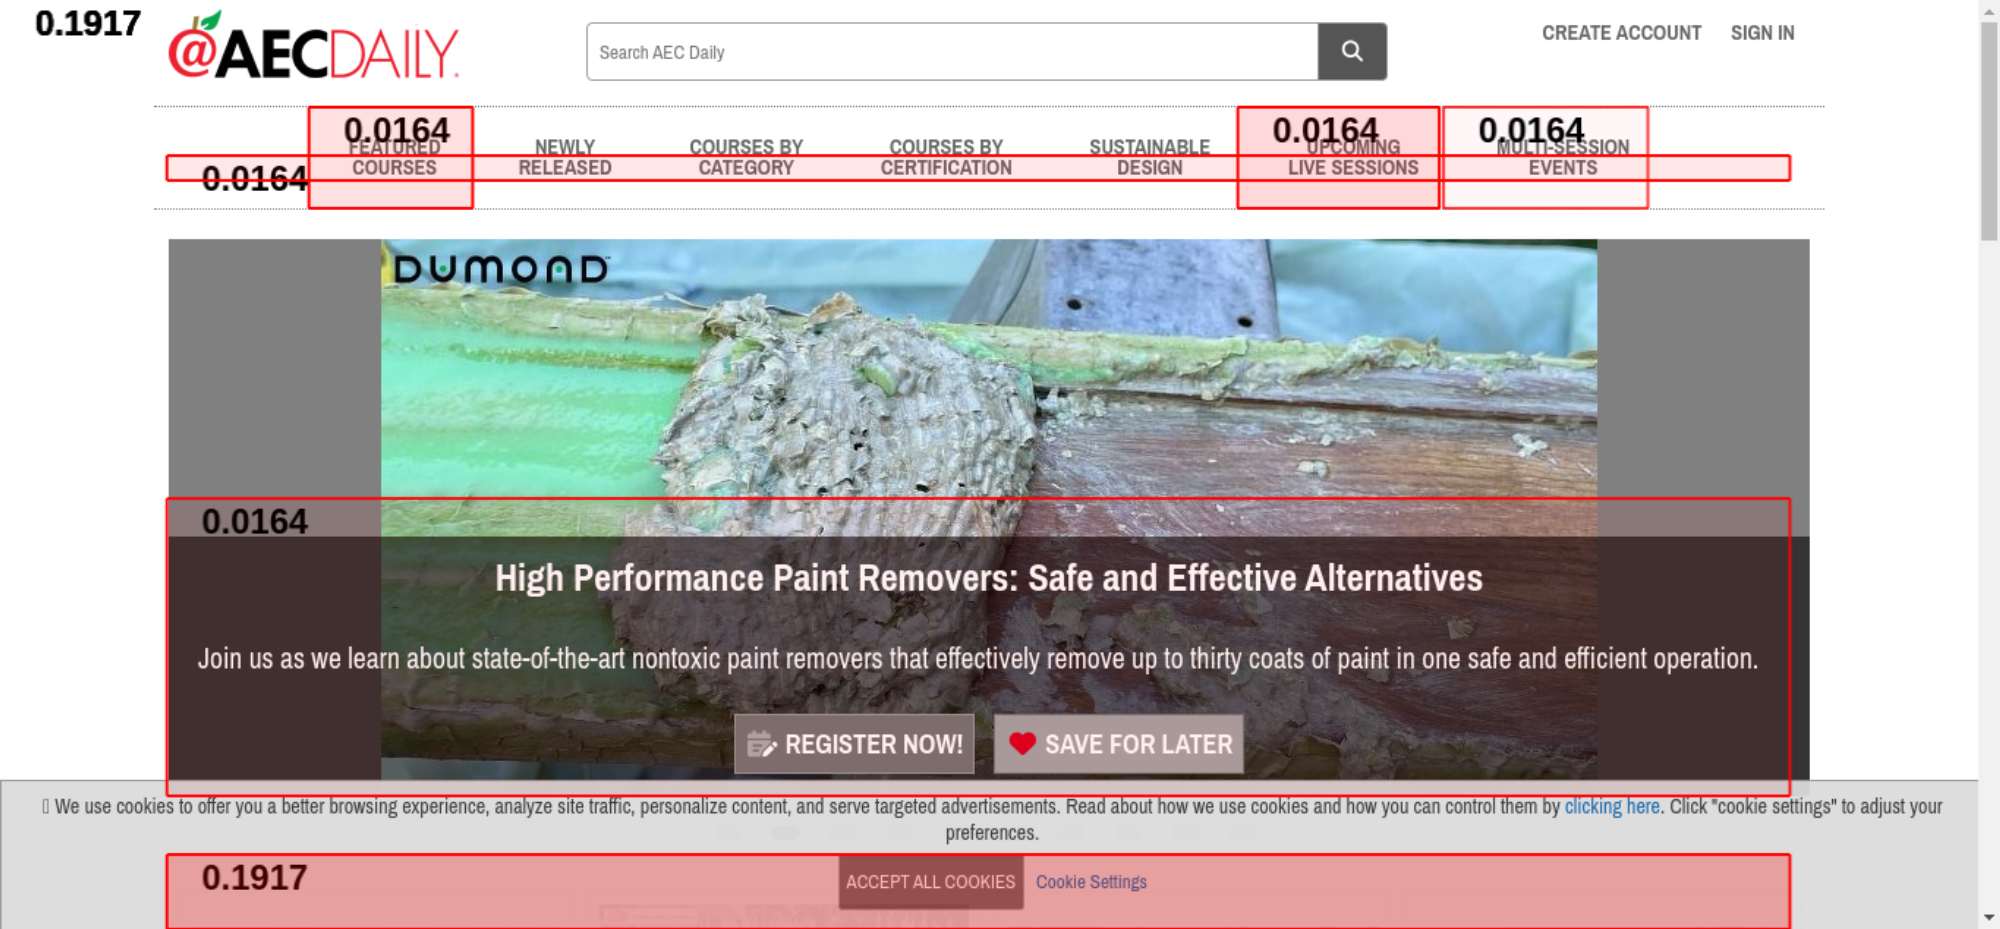The width and height of the screenshot is (2000, 929).
Task: Go to Sign In
Action: pos(1762,33)
